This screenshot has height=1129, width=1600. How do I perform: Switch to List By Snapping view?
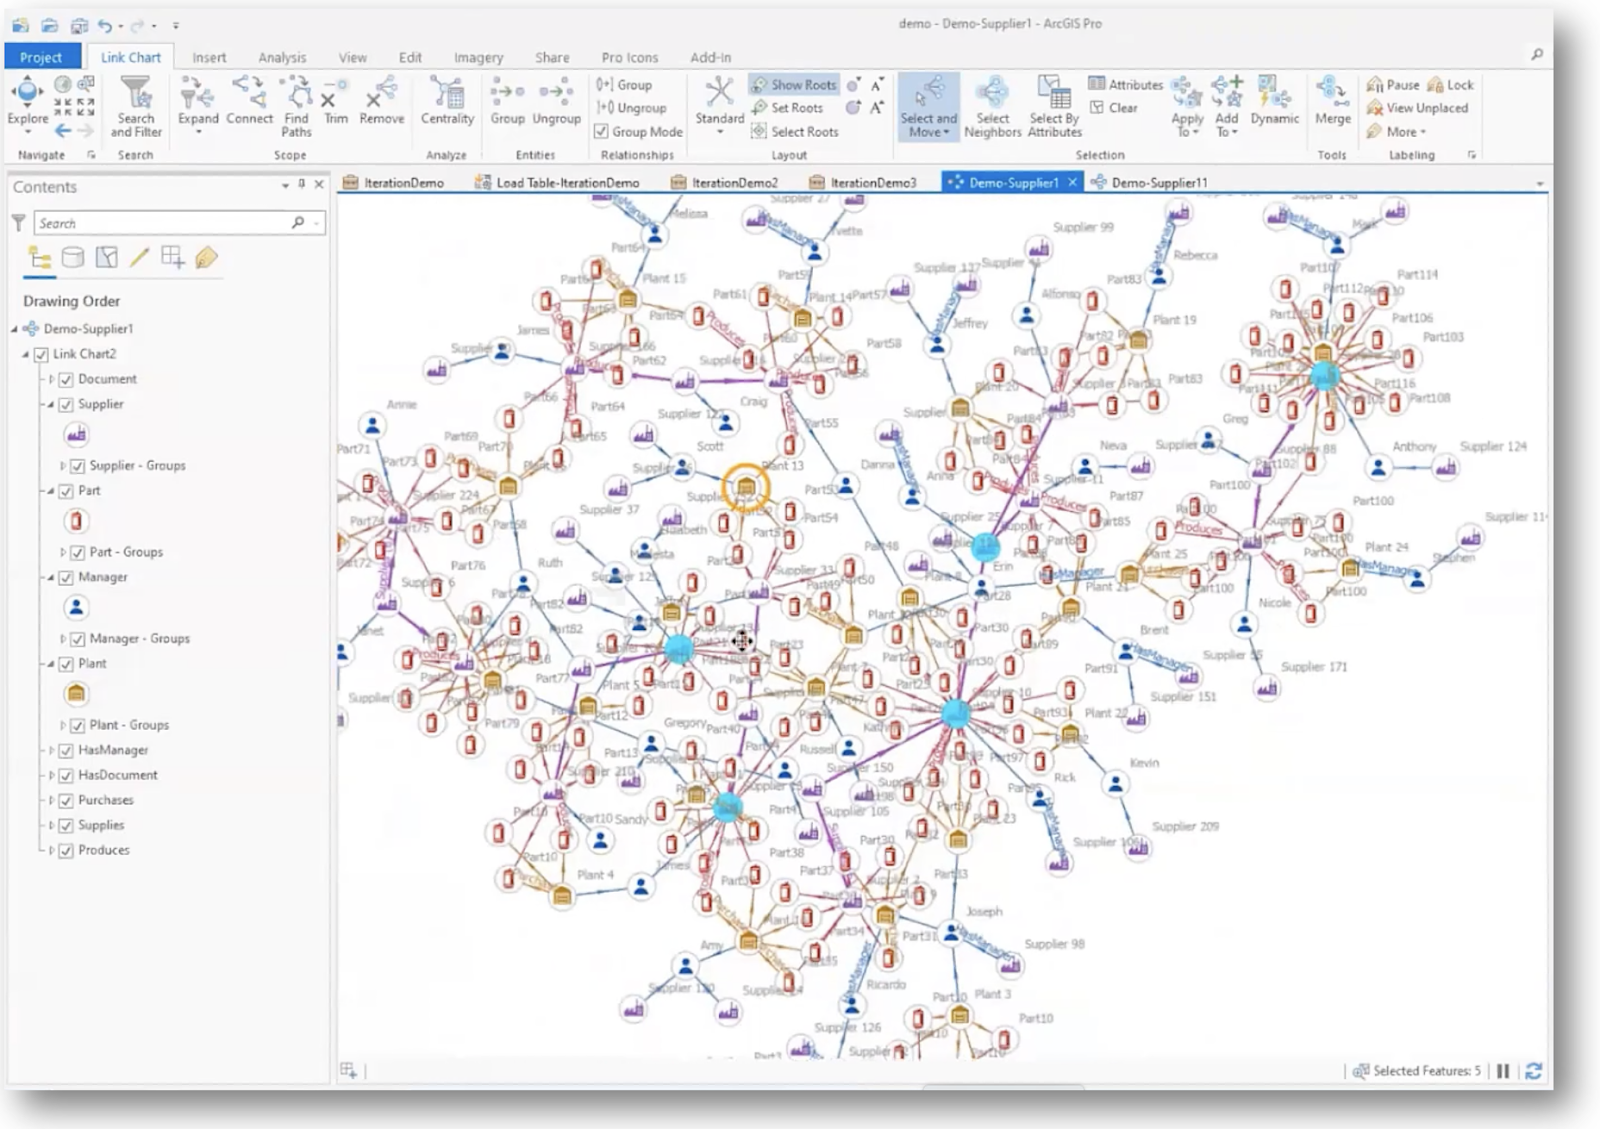(172, 258)
